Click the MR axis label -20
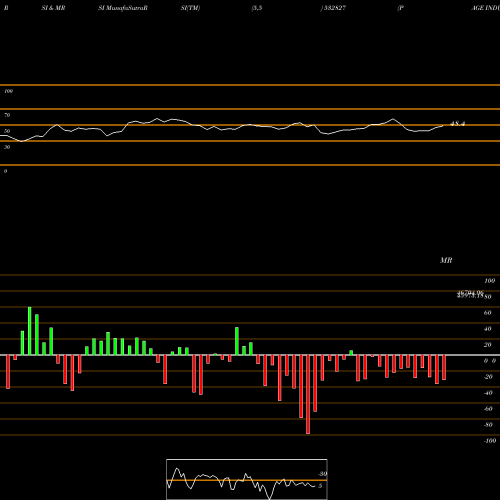This screenshot has width=500, height=500. (488, 377)
